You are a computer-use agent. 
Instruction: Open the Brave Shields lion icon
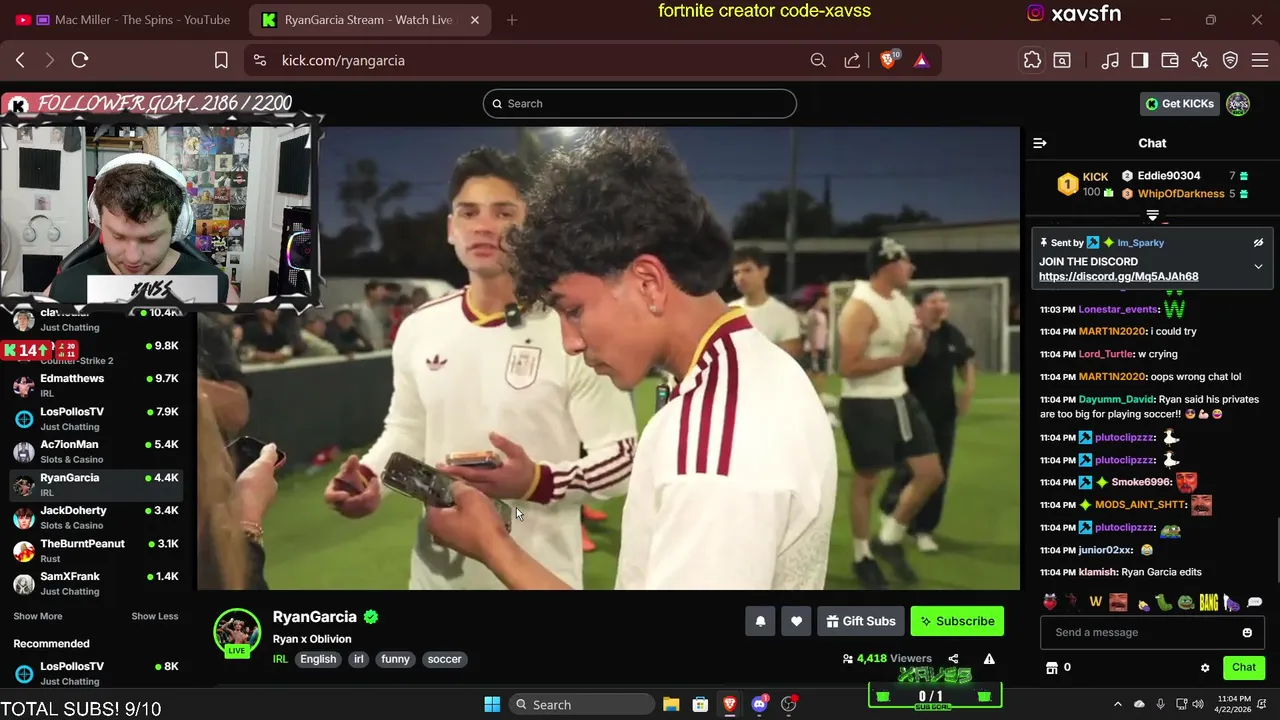[x=888, y=60]
